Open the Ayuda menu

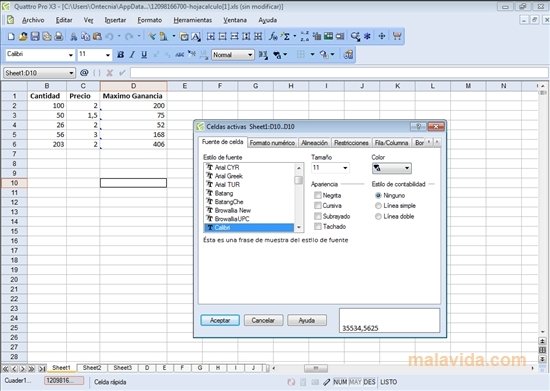[x=268, y=20]
